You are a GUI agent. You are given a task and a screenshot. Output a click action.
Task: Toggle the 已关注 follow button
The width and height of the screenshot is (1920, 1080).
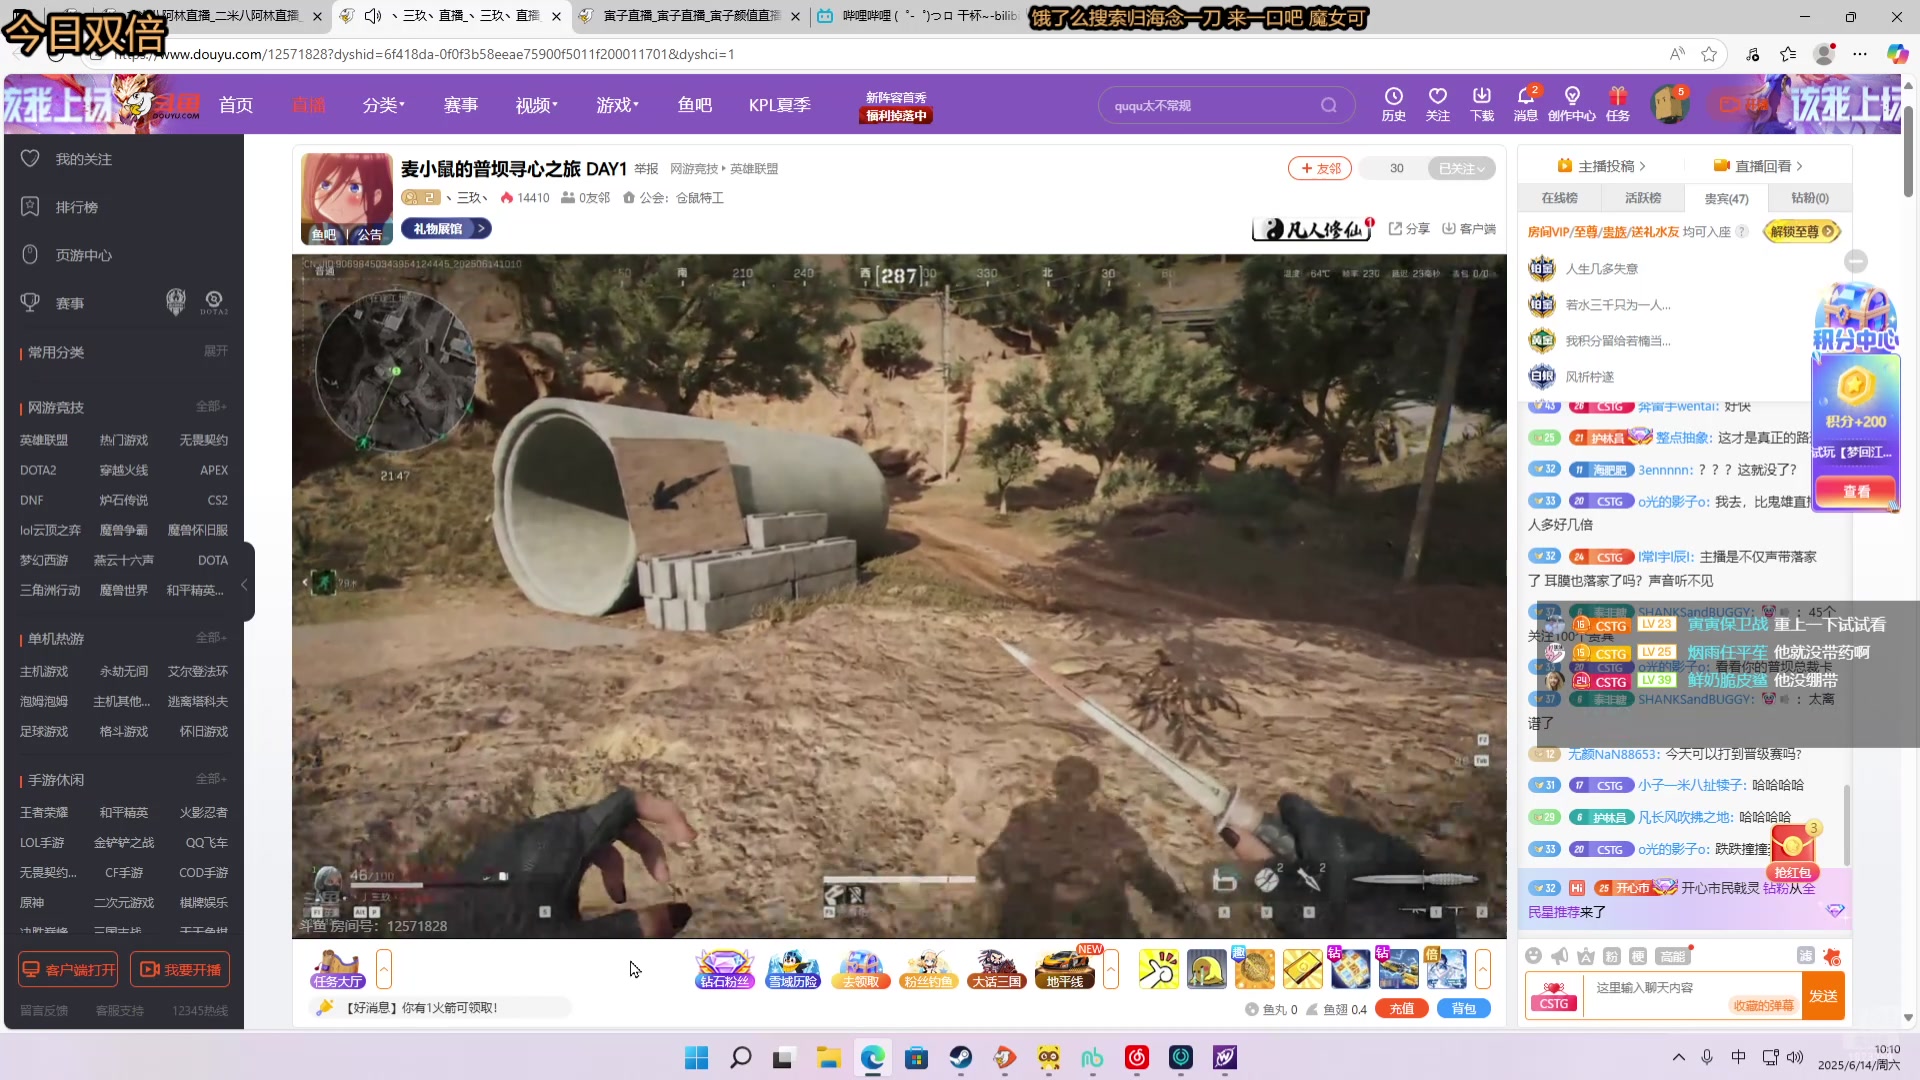click(1461, 168)
